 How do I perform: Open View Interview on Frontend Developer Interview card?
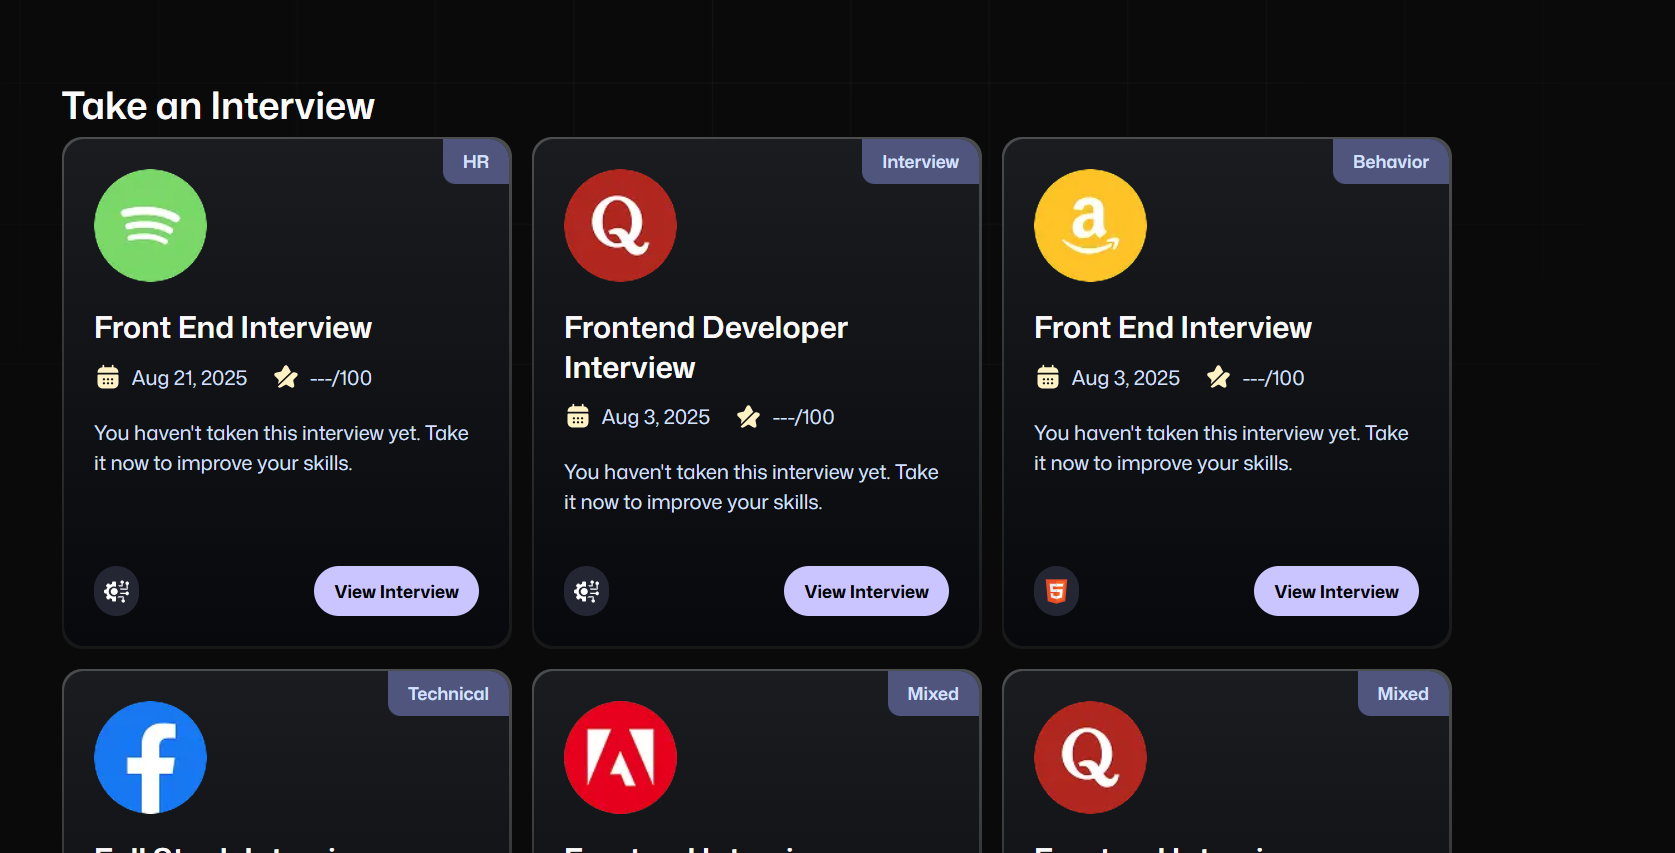866,591
